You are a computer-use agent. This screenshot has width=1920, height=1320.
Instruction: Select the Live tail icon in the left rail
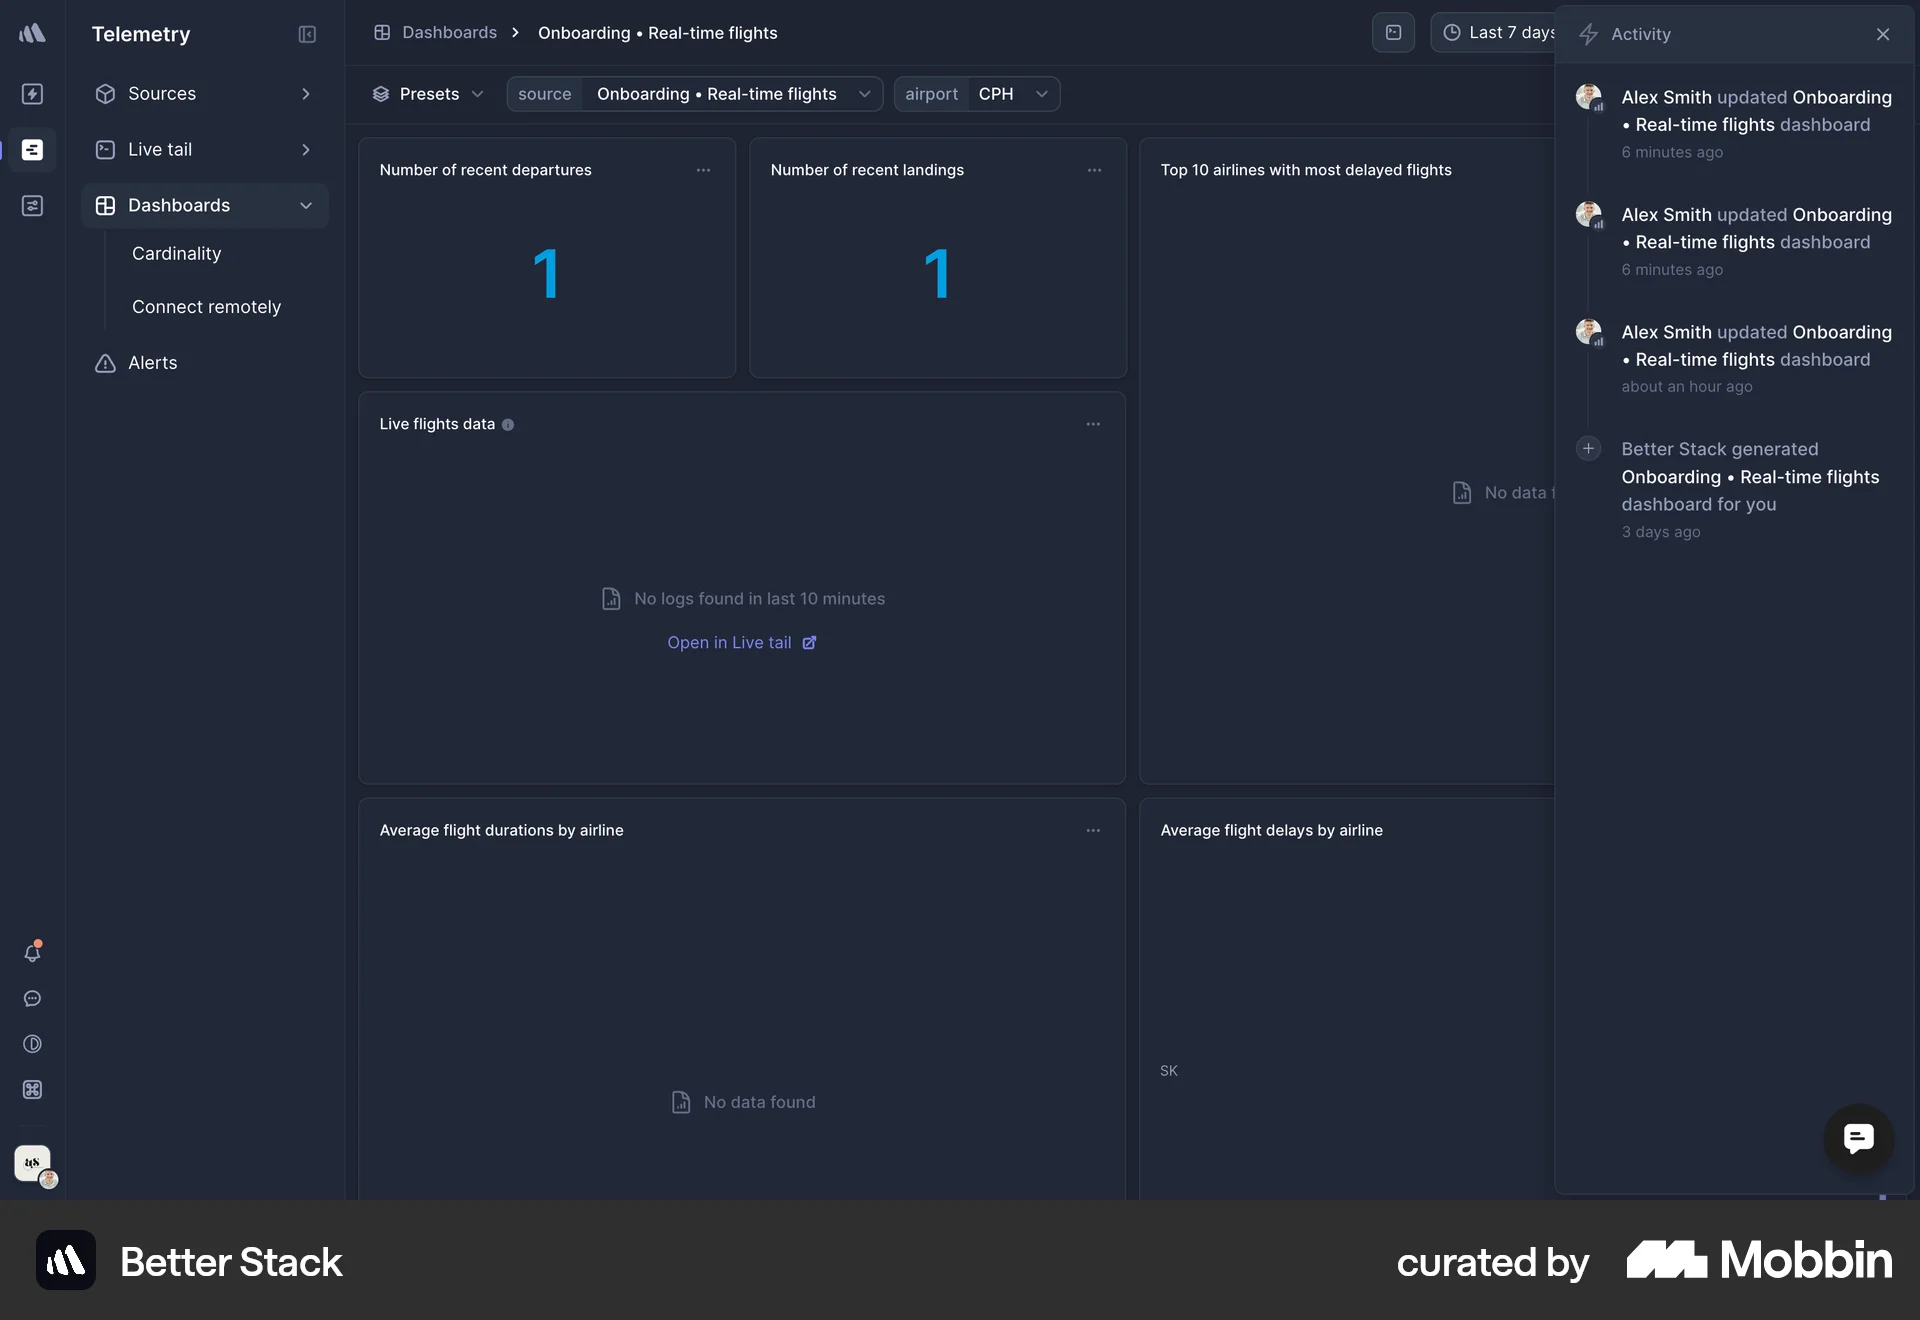[x=33, y=150]
